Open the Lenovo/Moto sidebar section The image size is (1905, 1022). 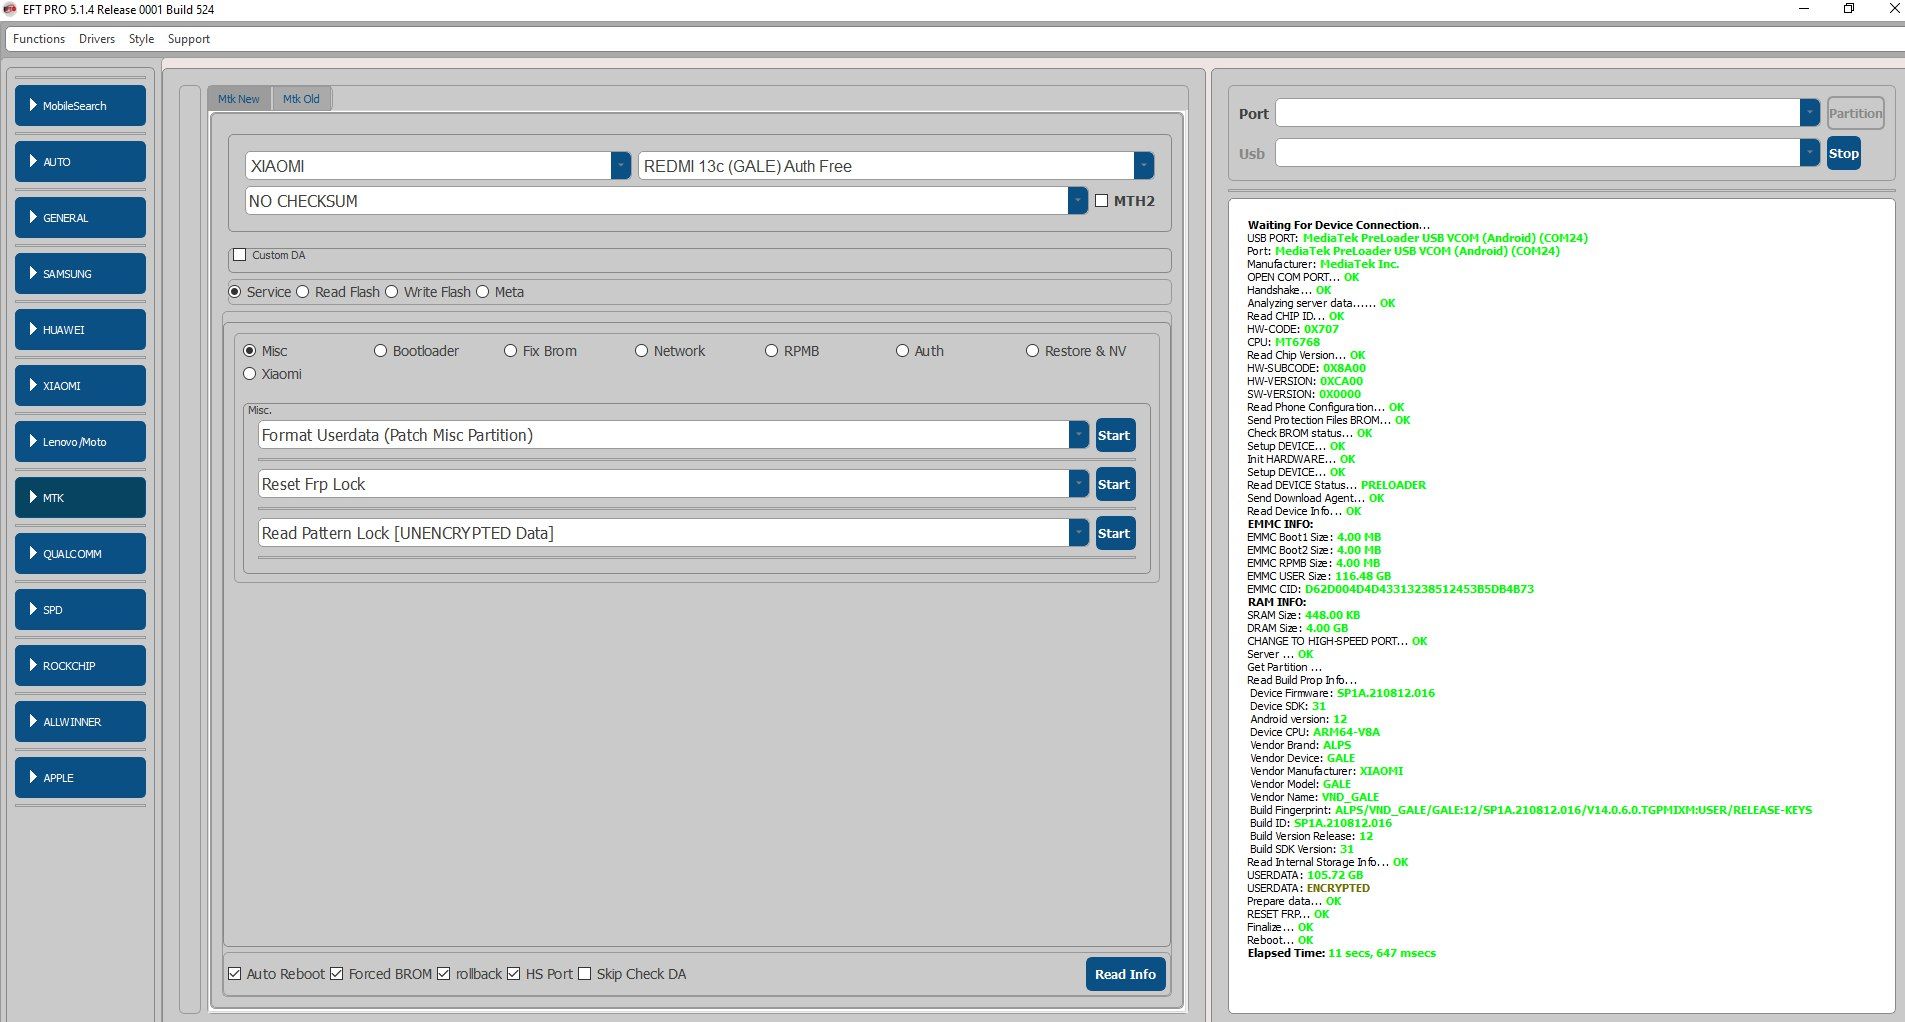[x=80, y=442]
